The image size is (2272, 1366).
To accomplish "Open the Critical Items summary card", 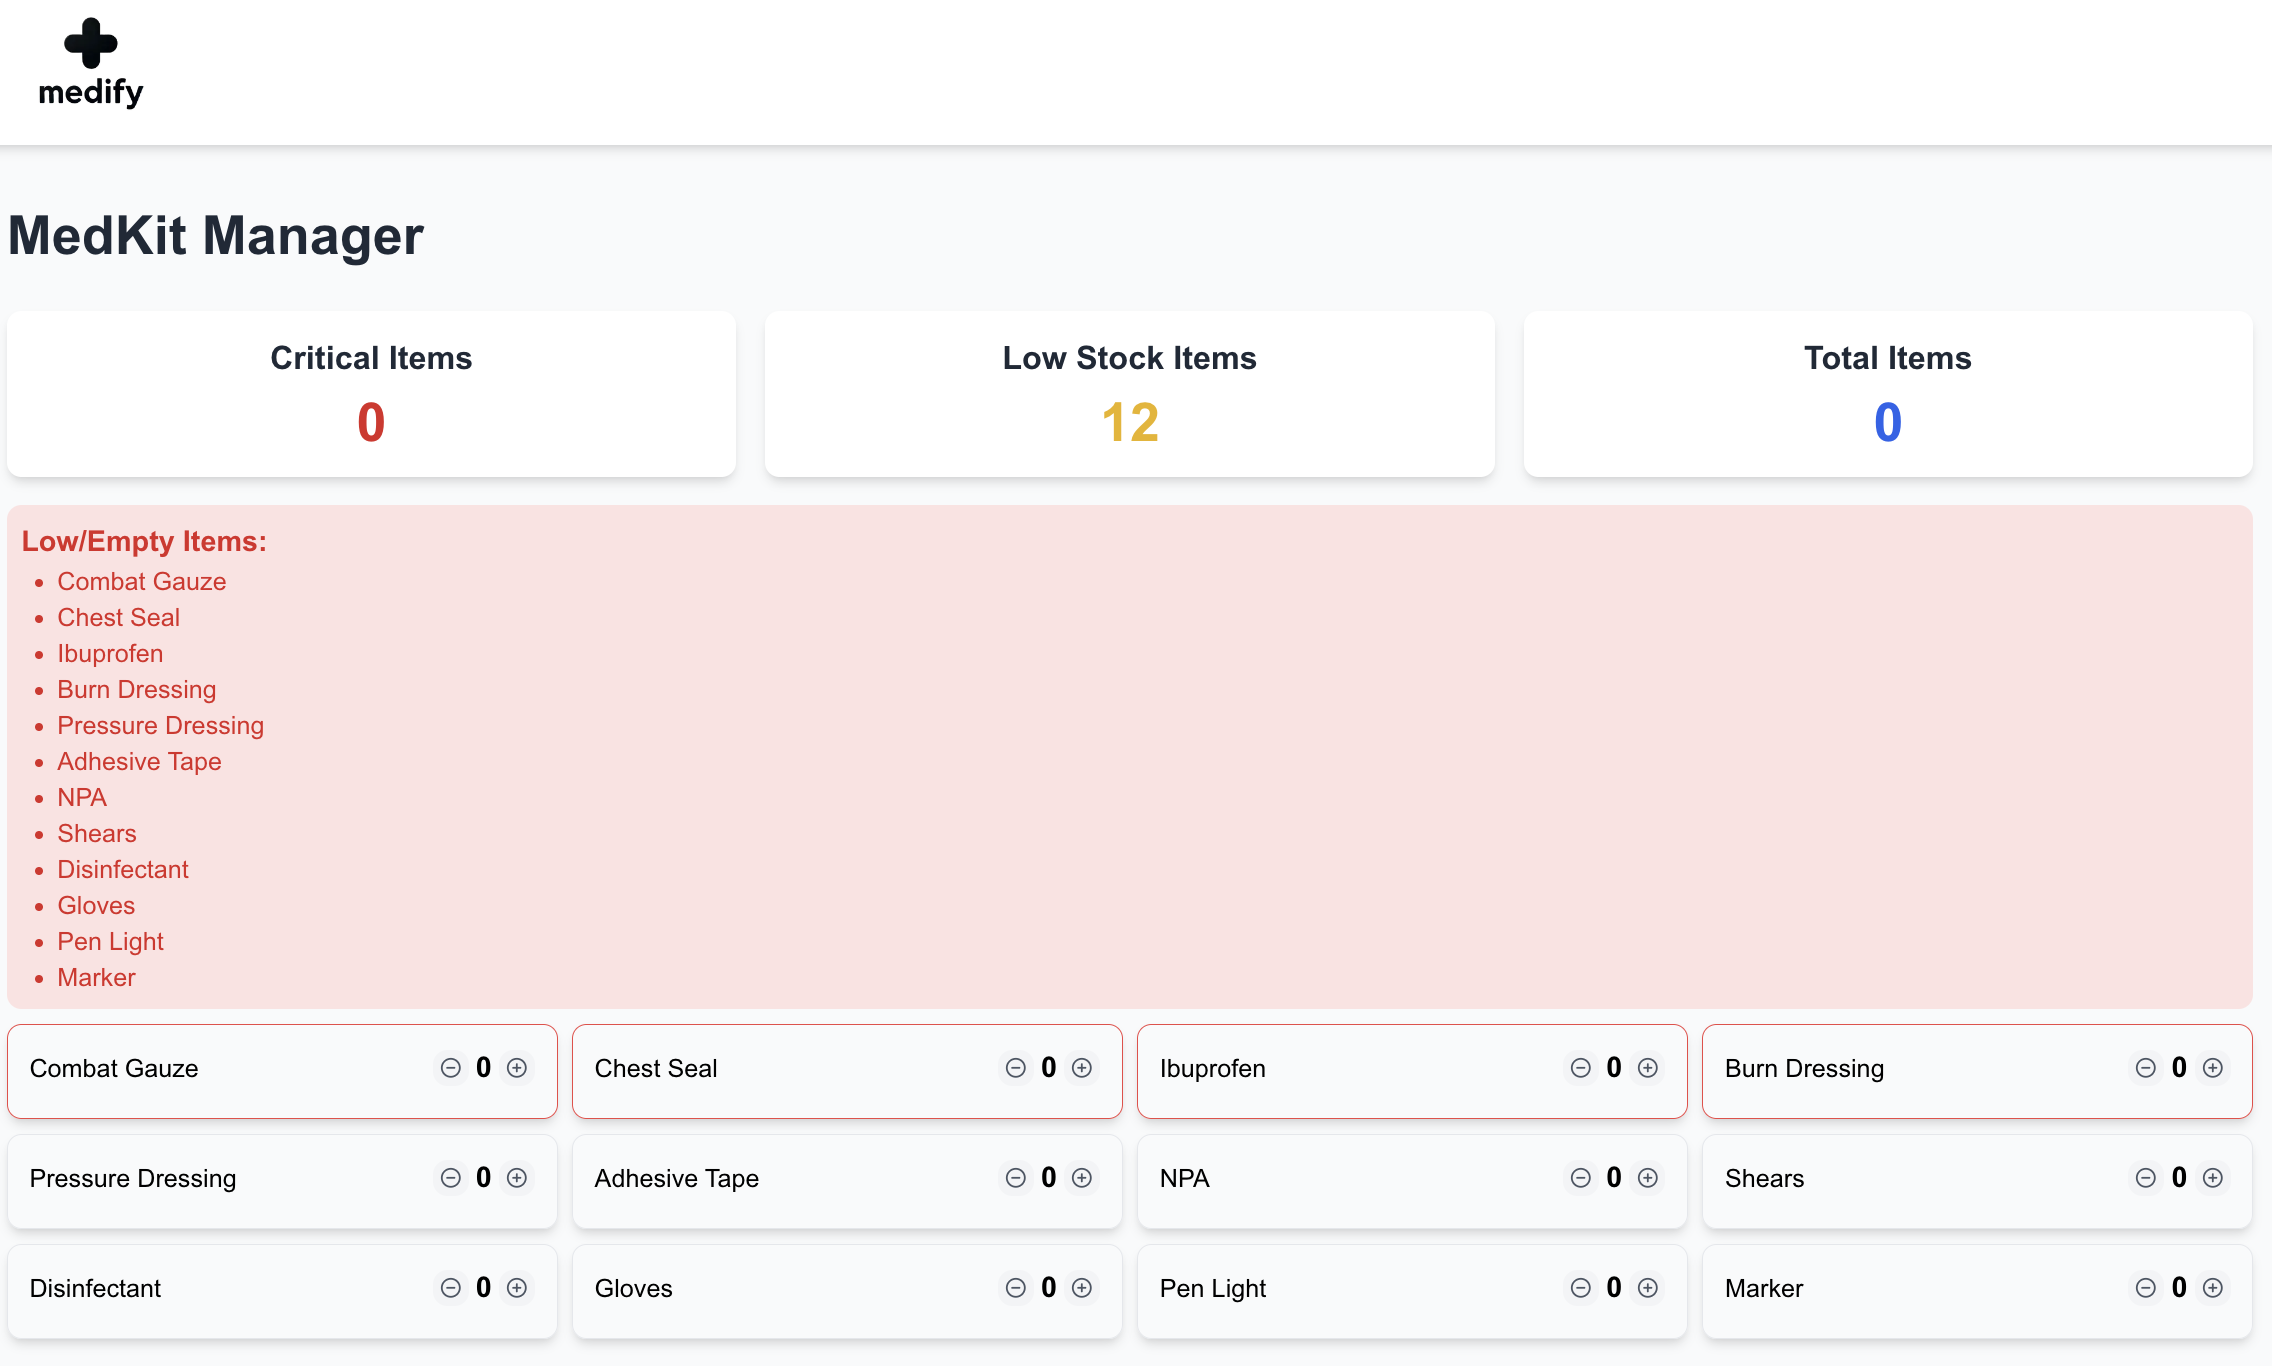I will 371,394.
